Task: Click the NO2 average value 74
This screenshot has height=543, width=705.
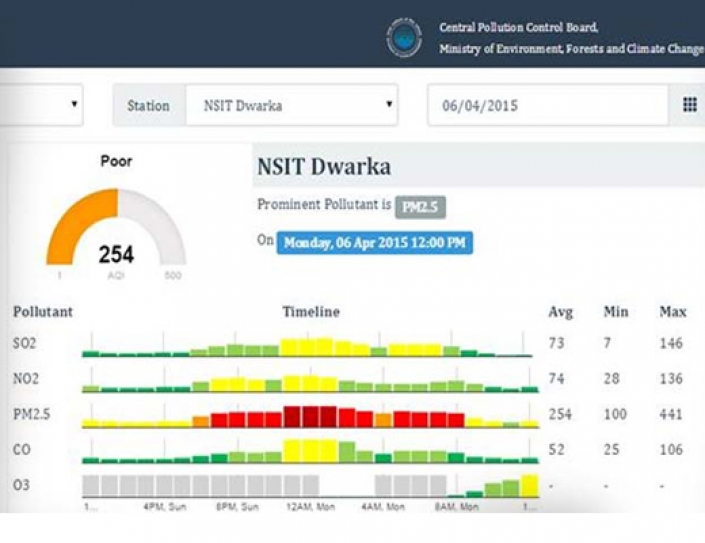Action: tap(556, 378)
